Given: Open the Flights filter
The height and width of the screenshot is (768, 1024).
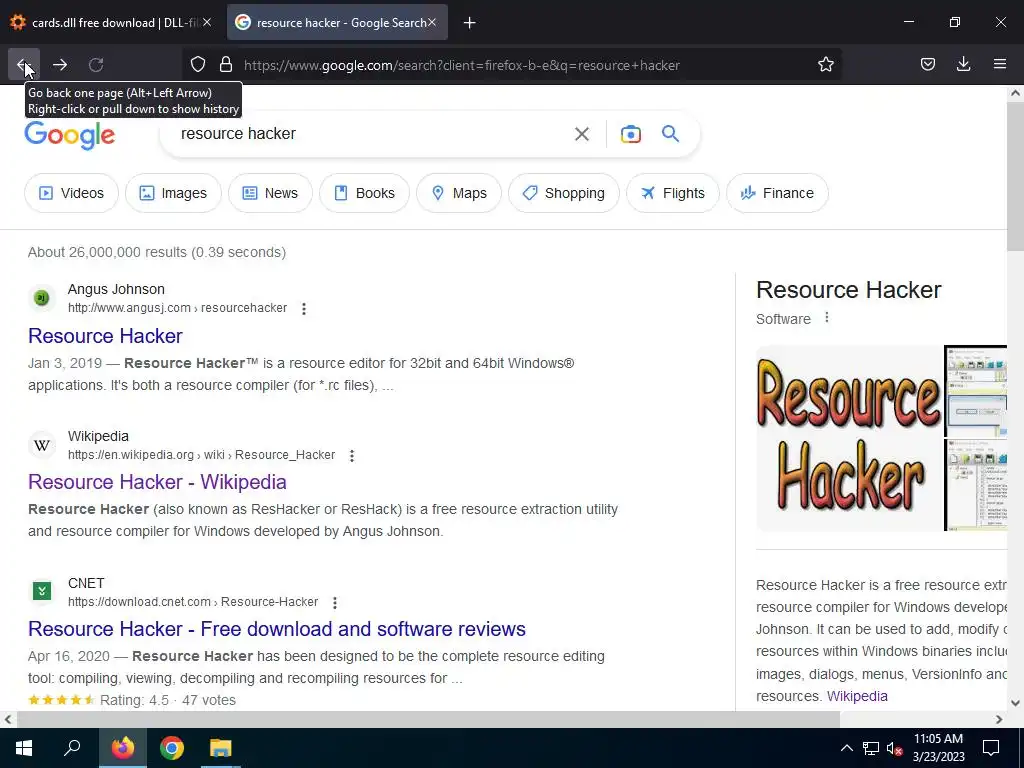Looking at the screenshot, I should pos(673,193).
